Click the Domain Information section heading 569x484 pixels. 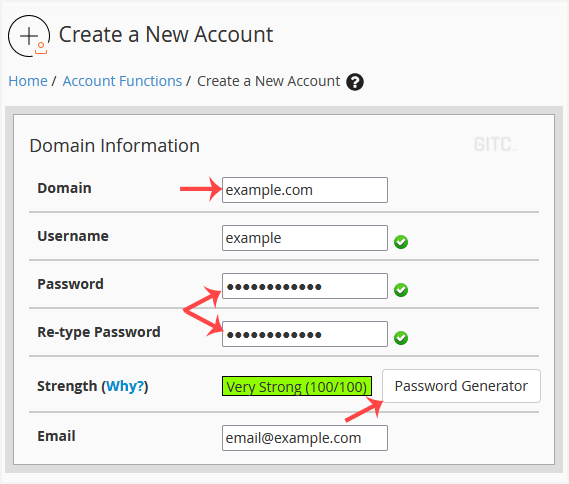[115, 146]
